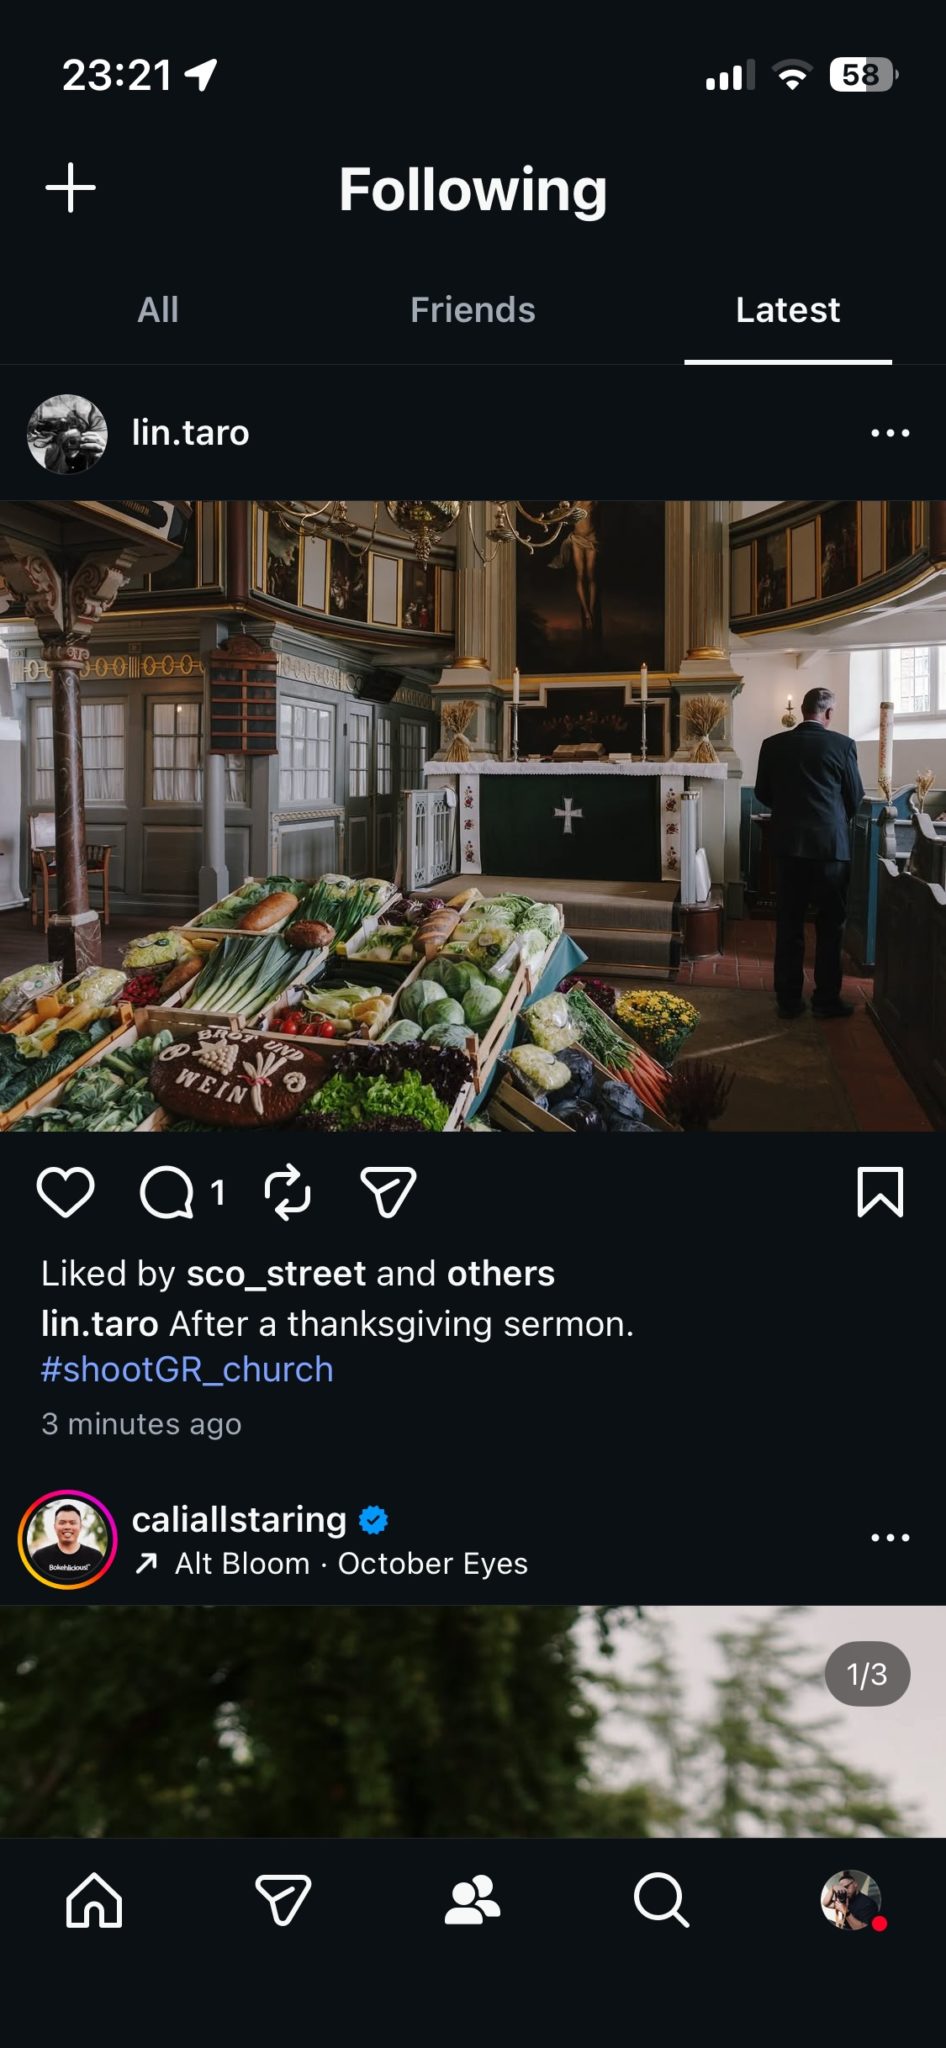946x2048 pixels.
Task: Switch to the All tab
Action: tap(158, 310)
